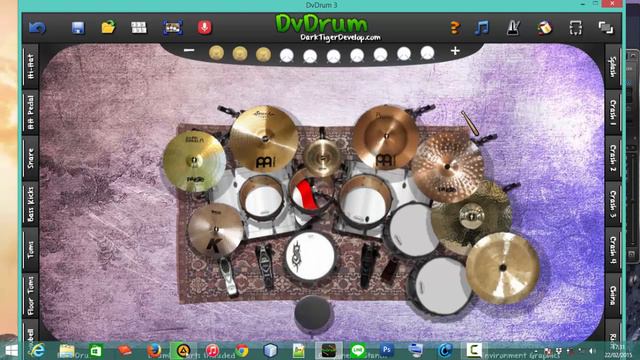The width and height of the screenshot is (640, 360).
Task: Launch Internet Explorer from taskbar
Action: [x=38, y=350]
